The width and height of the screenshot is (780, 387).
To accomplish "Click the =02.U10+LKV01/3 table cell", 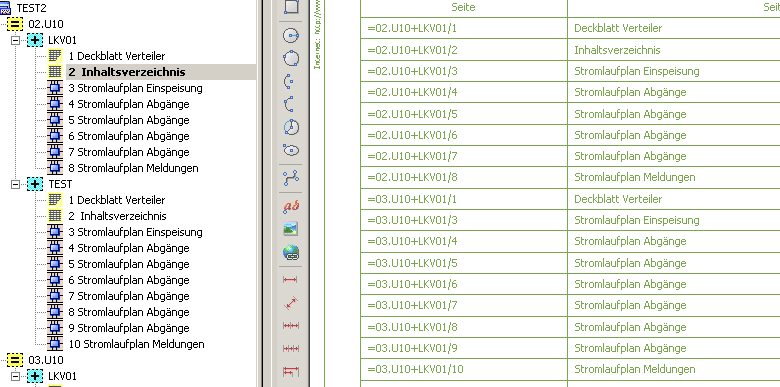I will (x=464, y=71).
